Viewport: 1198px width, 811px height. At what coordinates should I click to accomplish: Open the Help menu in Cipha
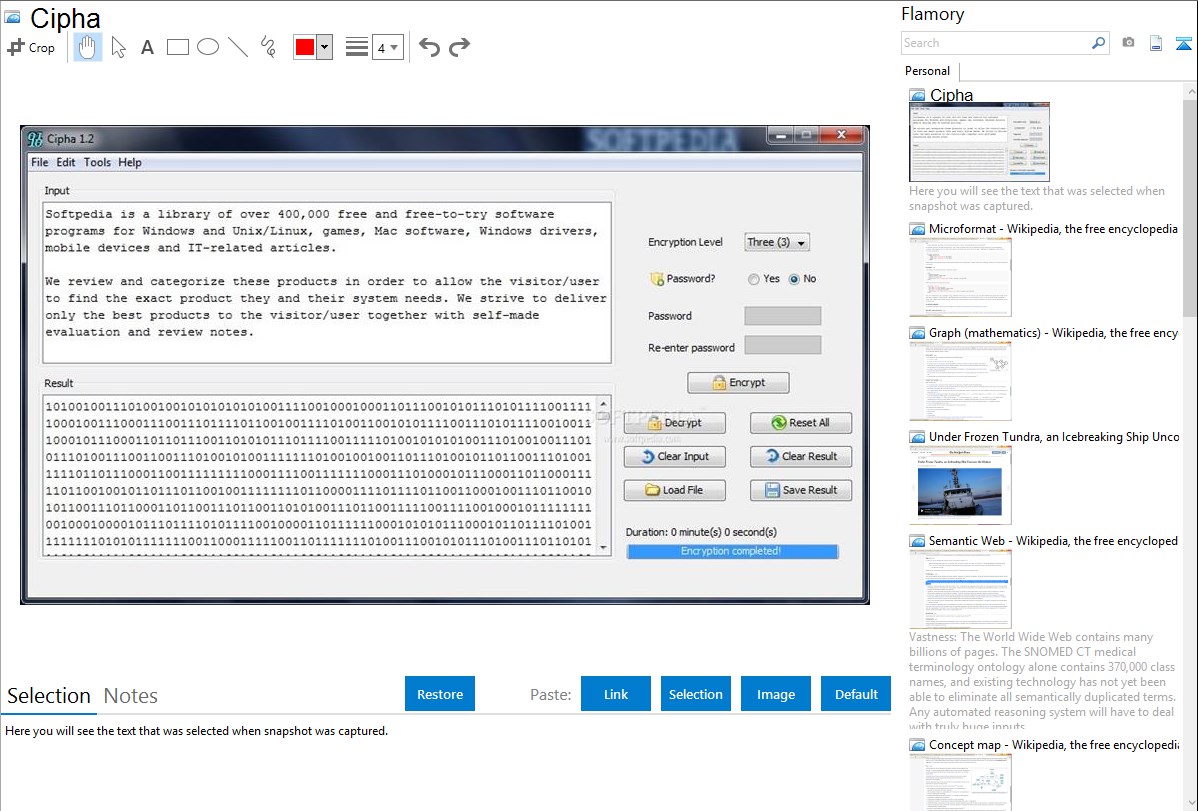[130, 162]
